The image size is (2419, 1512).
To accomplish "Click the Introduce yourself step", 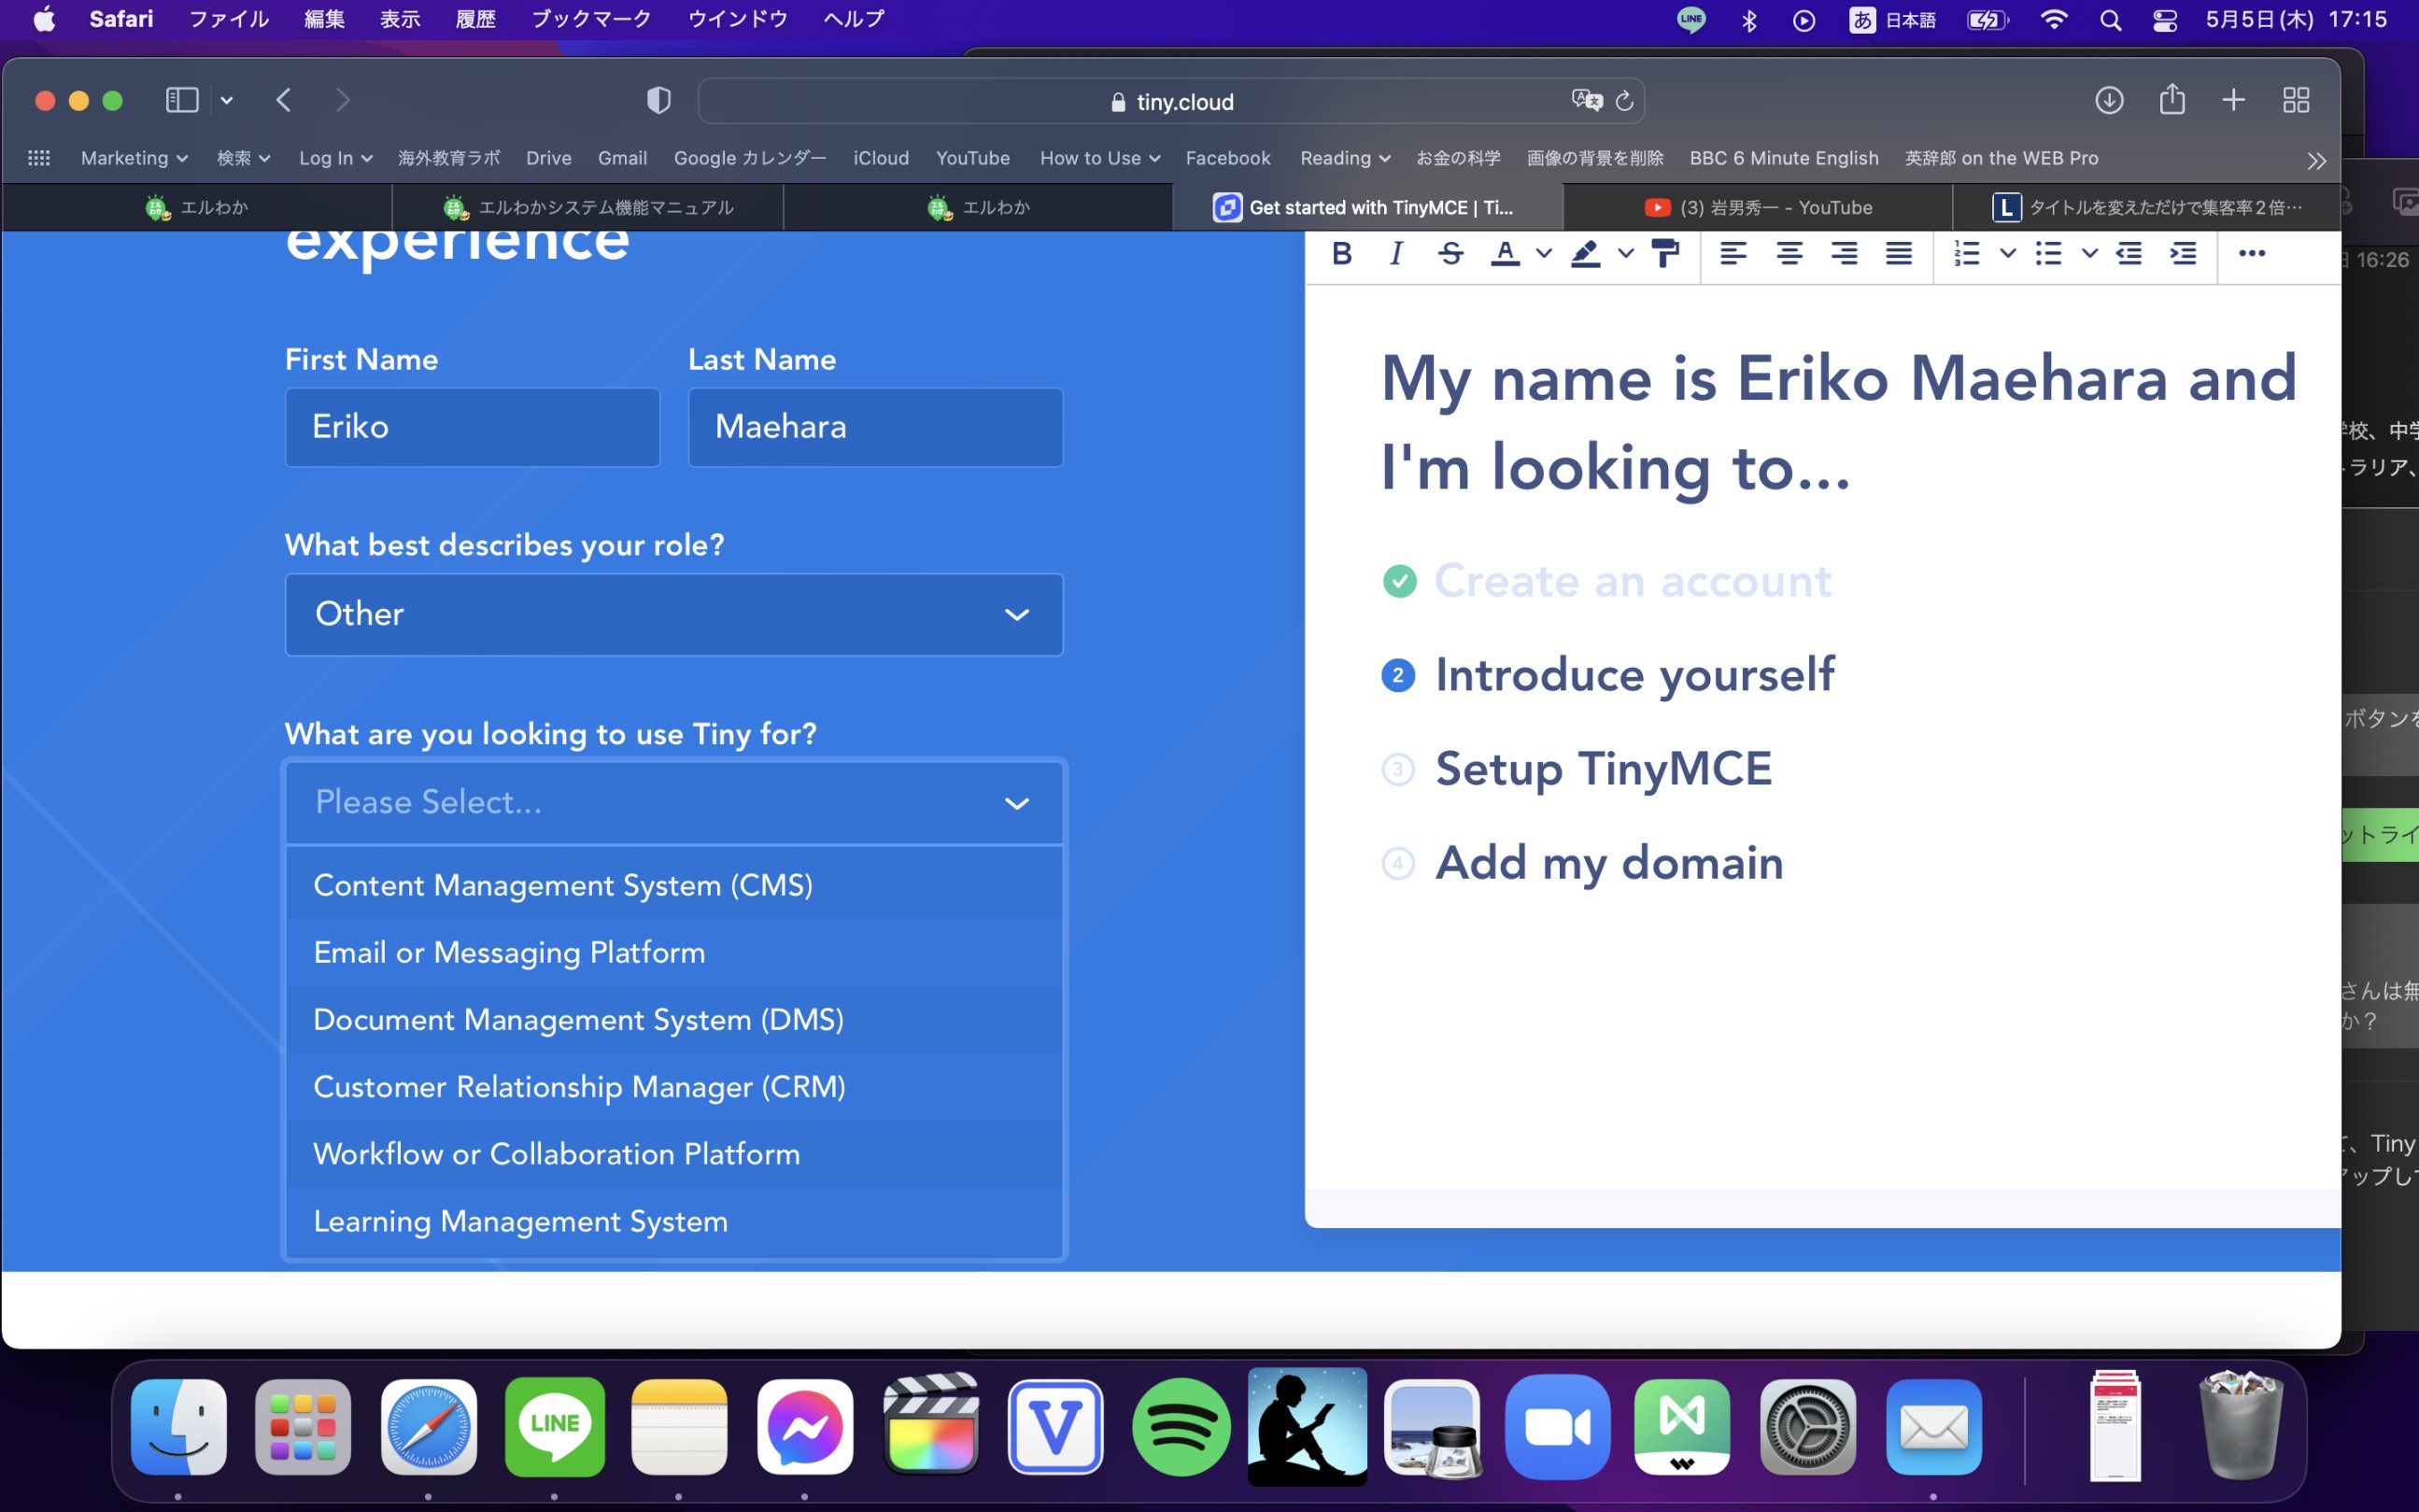I will (x=1634, y=675).
